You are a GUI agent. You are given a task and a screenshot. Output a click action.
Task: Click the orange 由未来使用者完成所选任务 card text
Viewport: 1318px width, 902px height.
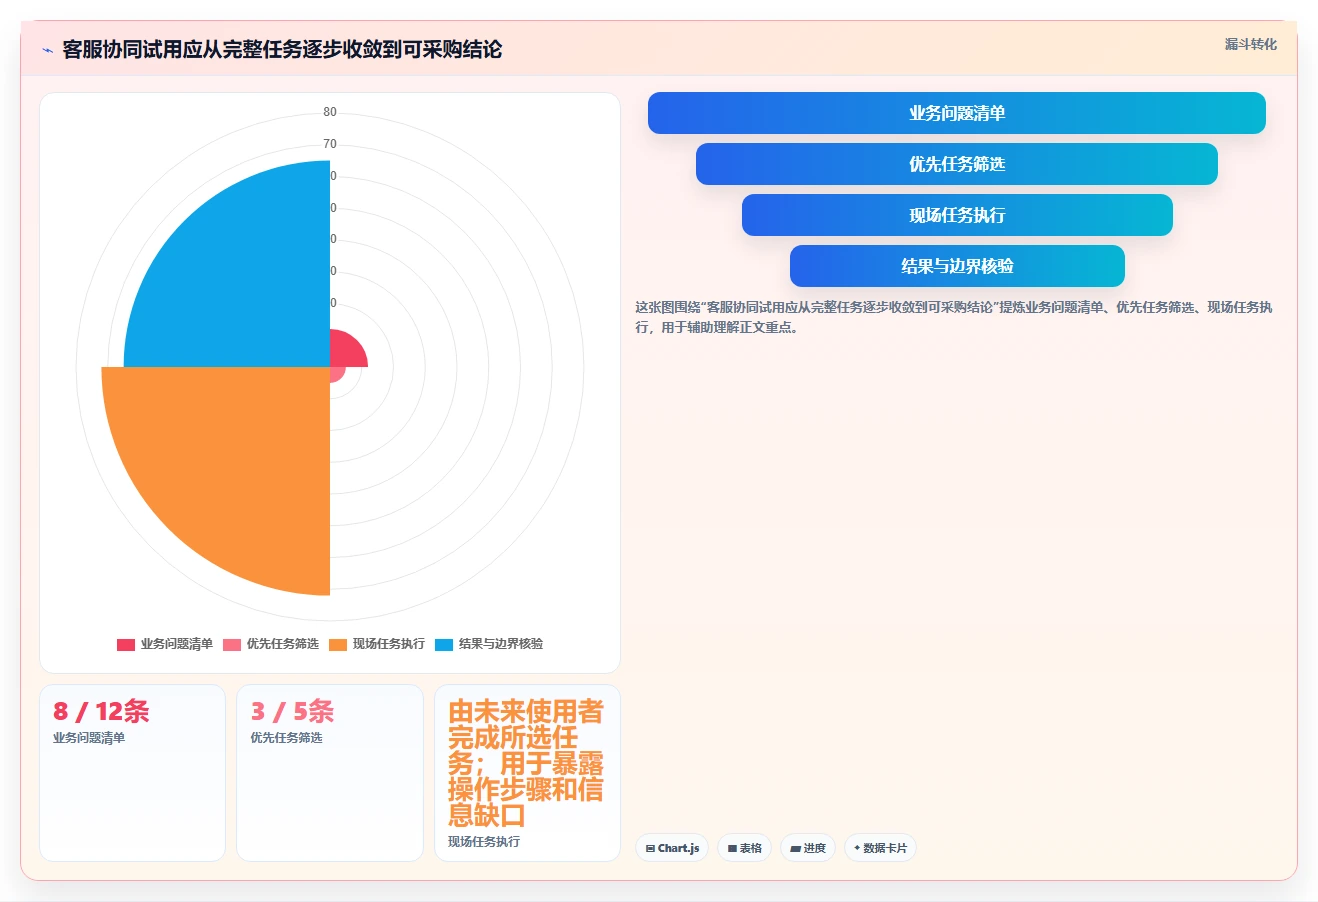526,763
